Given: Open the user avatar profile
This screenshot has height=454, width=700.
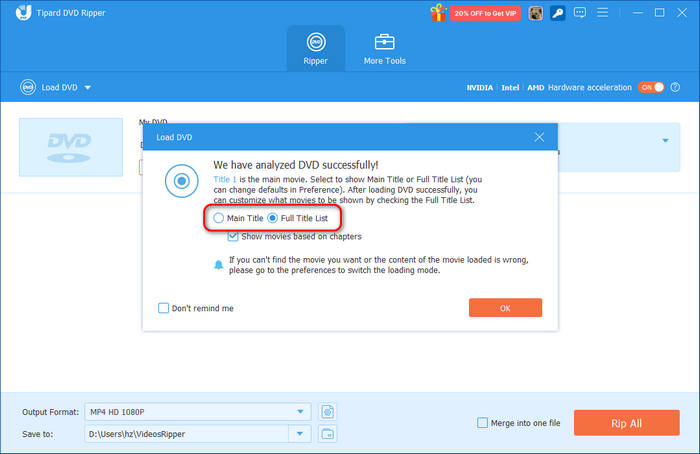Looking at the screenshot, I should 535,13.
